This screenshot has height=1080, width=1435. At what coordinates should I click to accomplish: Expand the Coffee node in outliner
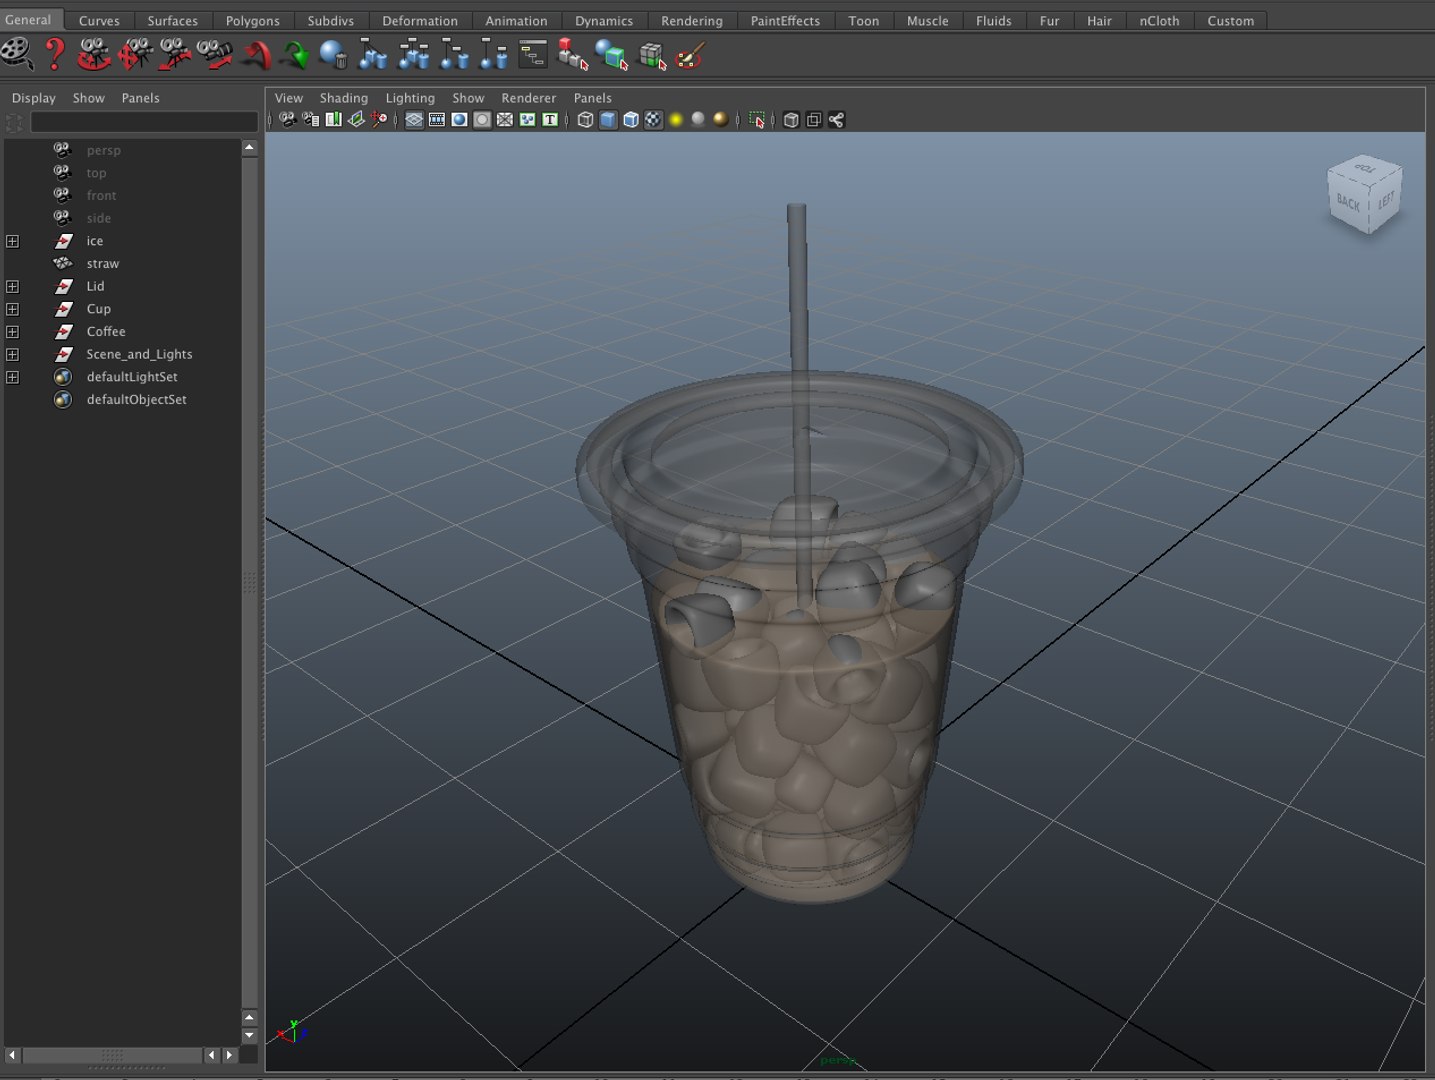[x=12, y=332]
